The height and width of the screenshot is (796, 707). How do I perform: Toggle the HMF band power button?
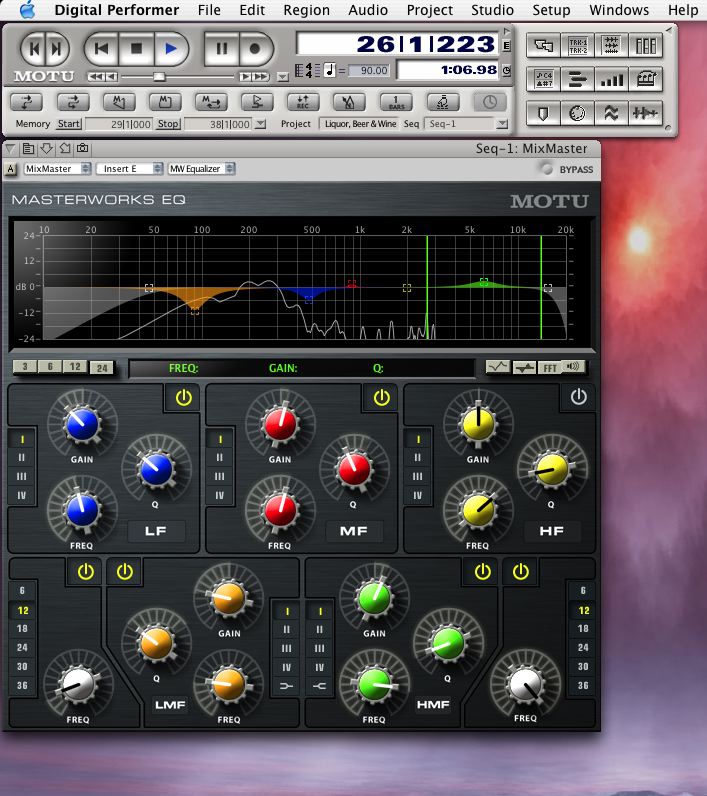482,572
